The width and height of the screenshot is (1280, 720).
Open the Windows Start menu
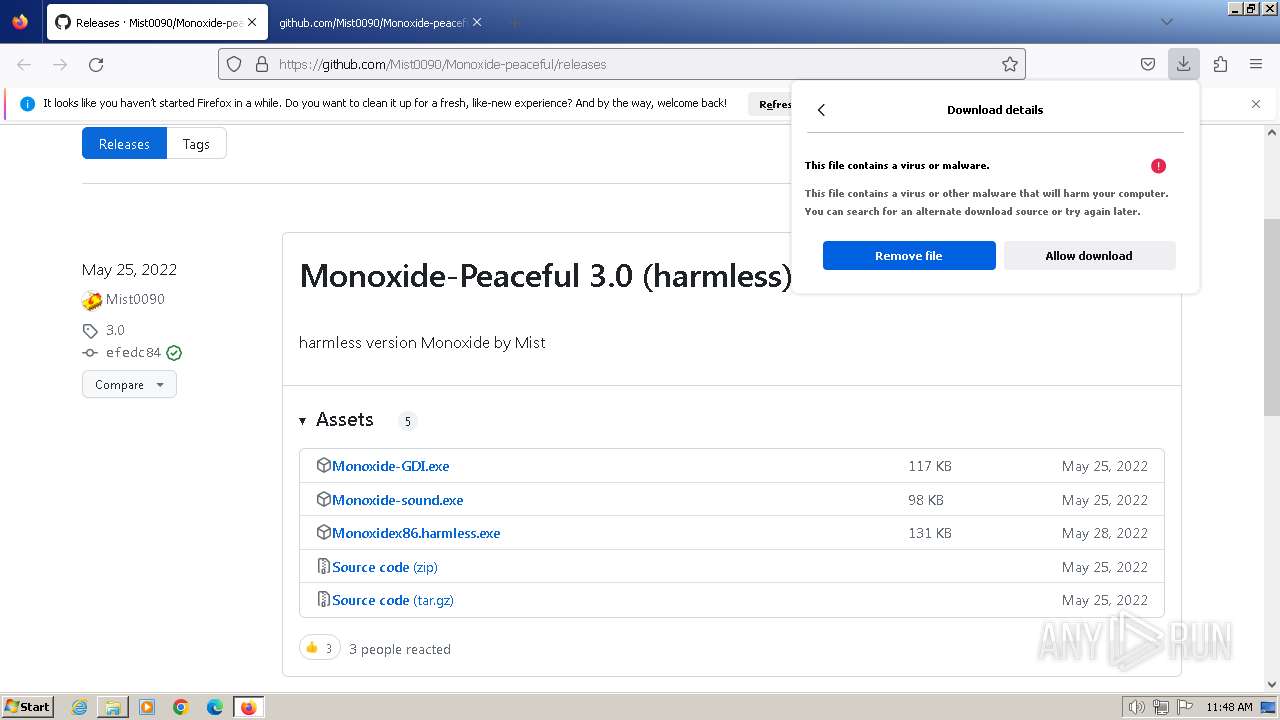[x=28, y=707]
